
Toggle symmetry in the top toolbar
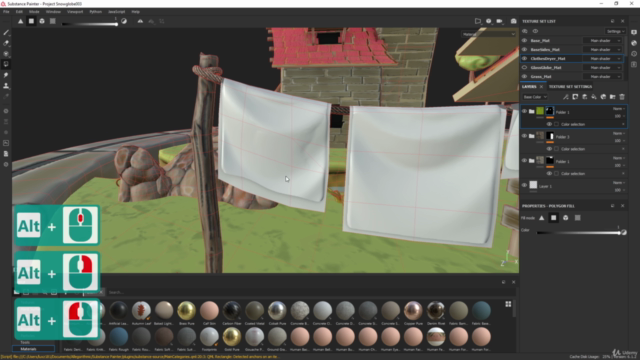tap(140, 21)
